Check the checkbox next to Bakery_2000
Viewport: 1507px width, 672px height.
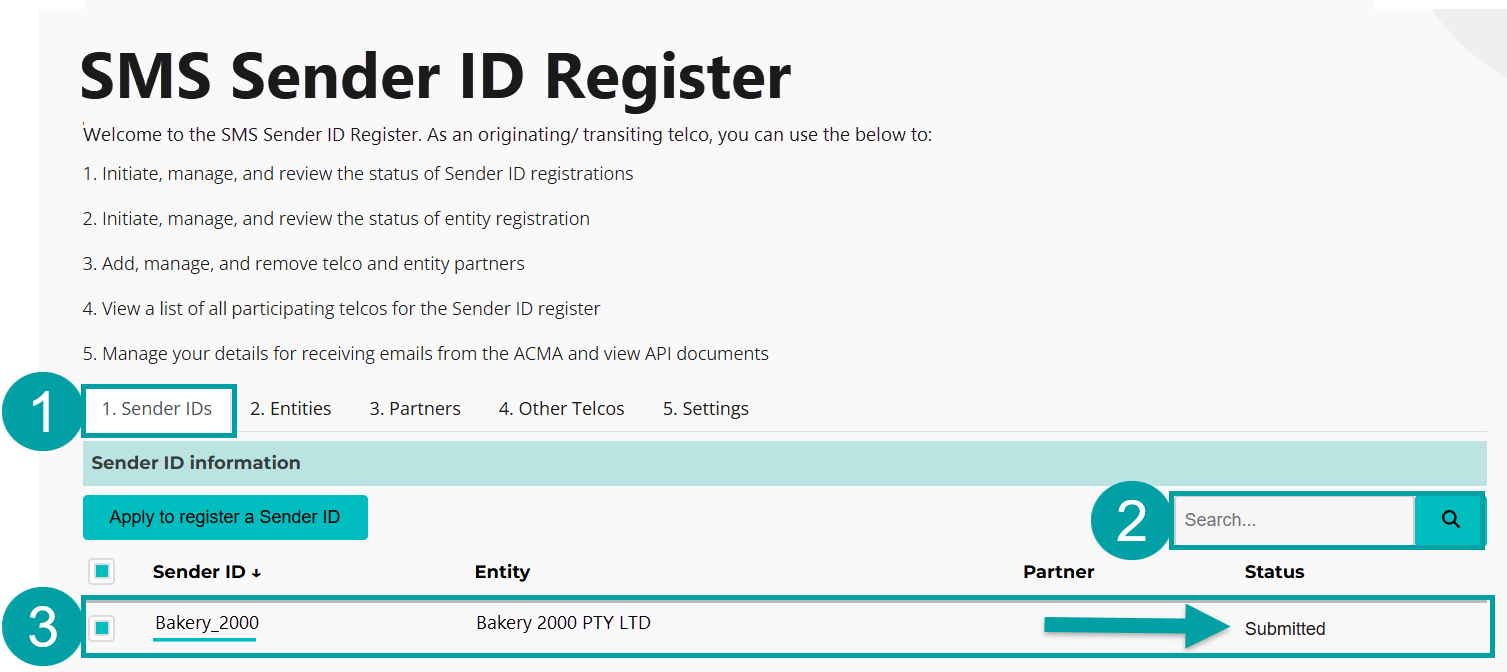(102, 622)
